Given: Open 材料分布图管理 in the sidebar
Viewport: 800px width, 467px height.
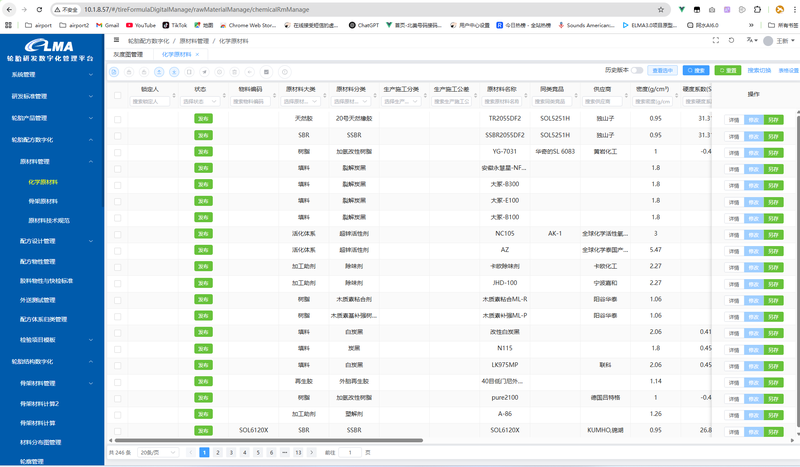Looking at the screenshot, I should (x=41, y=443).
